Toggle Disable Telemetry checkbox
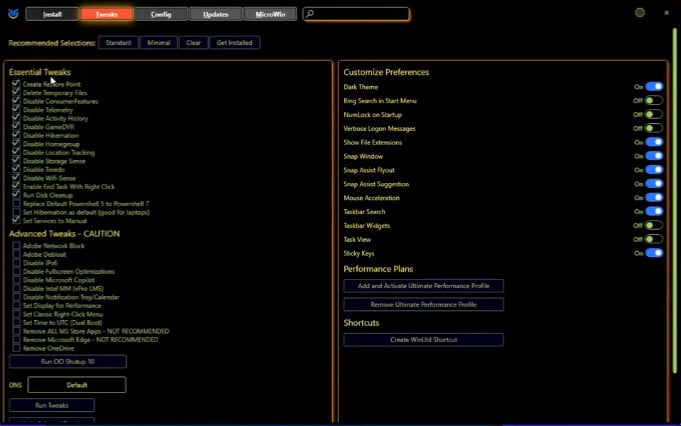 pyautogui.click(x=16, y=109)
